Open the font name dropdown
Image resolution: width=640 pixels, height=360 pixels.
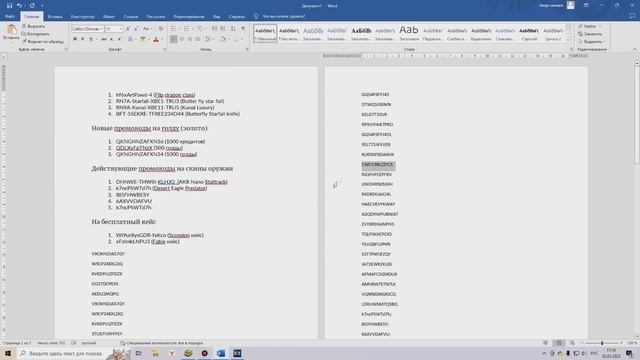coord(101,29)
